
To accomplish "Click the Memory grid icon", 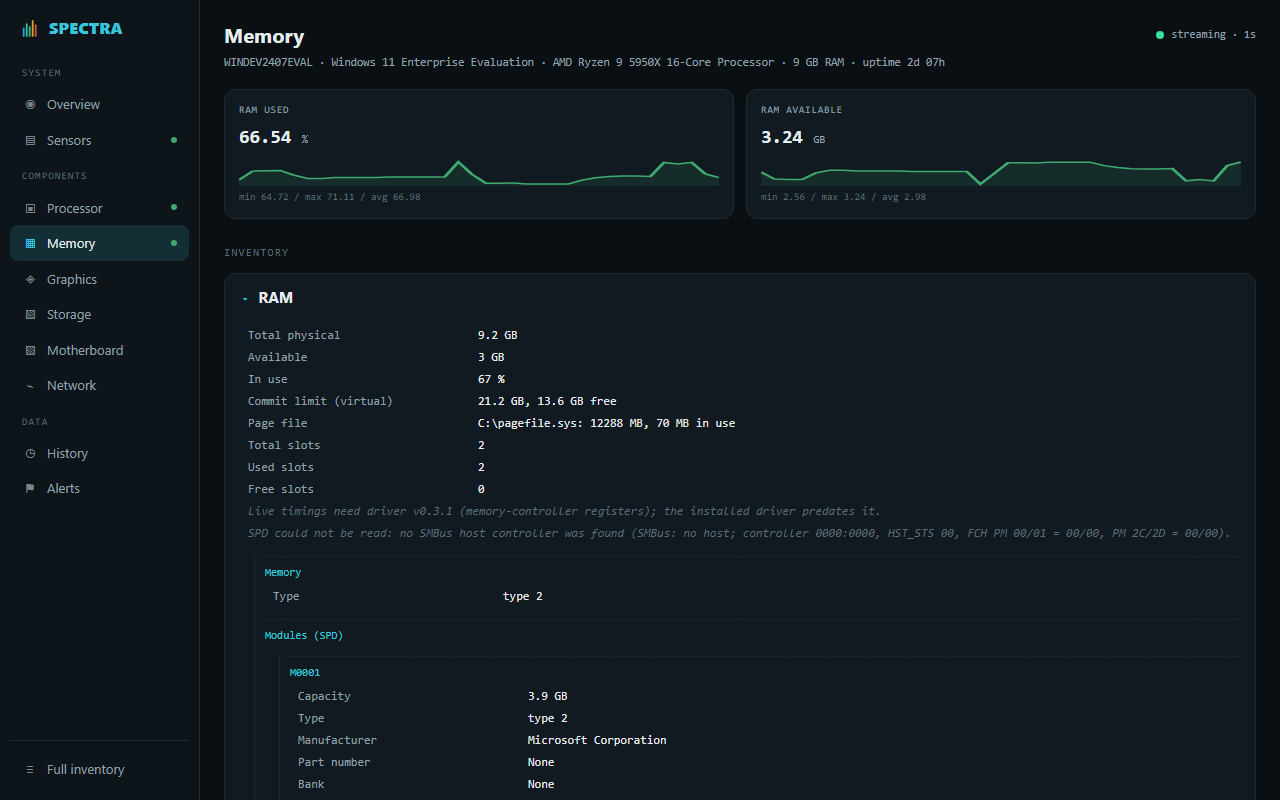I will pos(30,243).
